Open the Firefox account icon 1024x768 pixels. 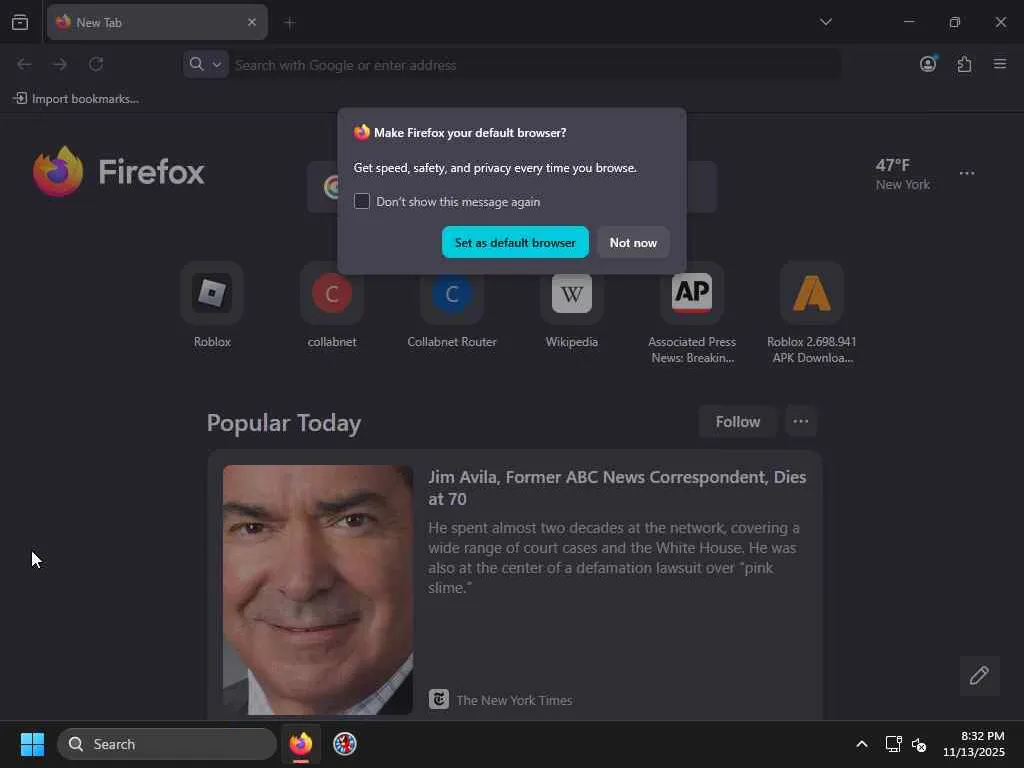[x=928, y=64]
